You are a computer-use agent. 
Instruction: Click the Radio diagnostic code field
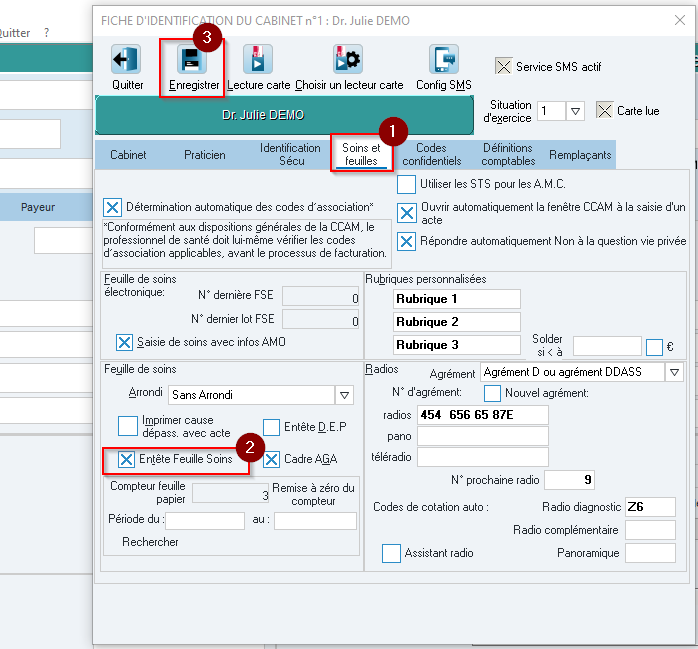coord(650,507)
